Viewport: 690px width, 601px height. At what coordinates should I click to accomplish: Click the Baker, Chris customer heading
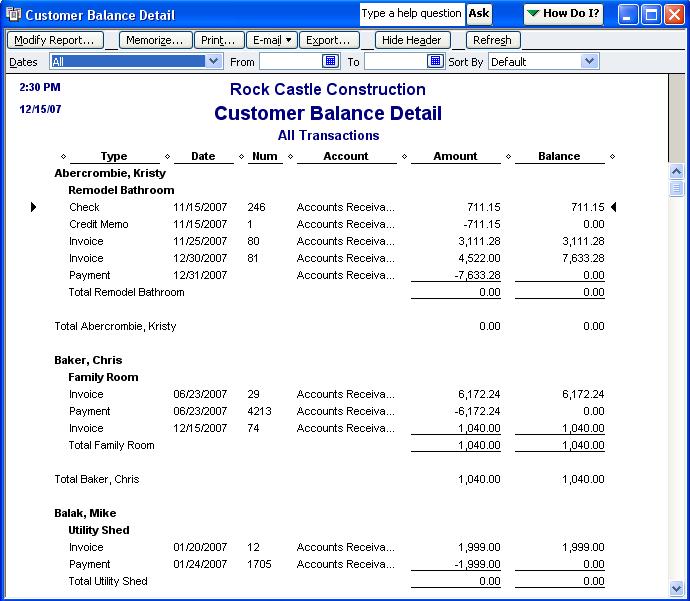click(x=88, y=360)
